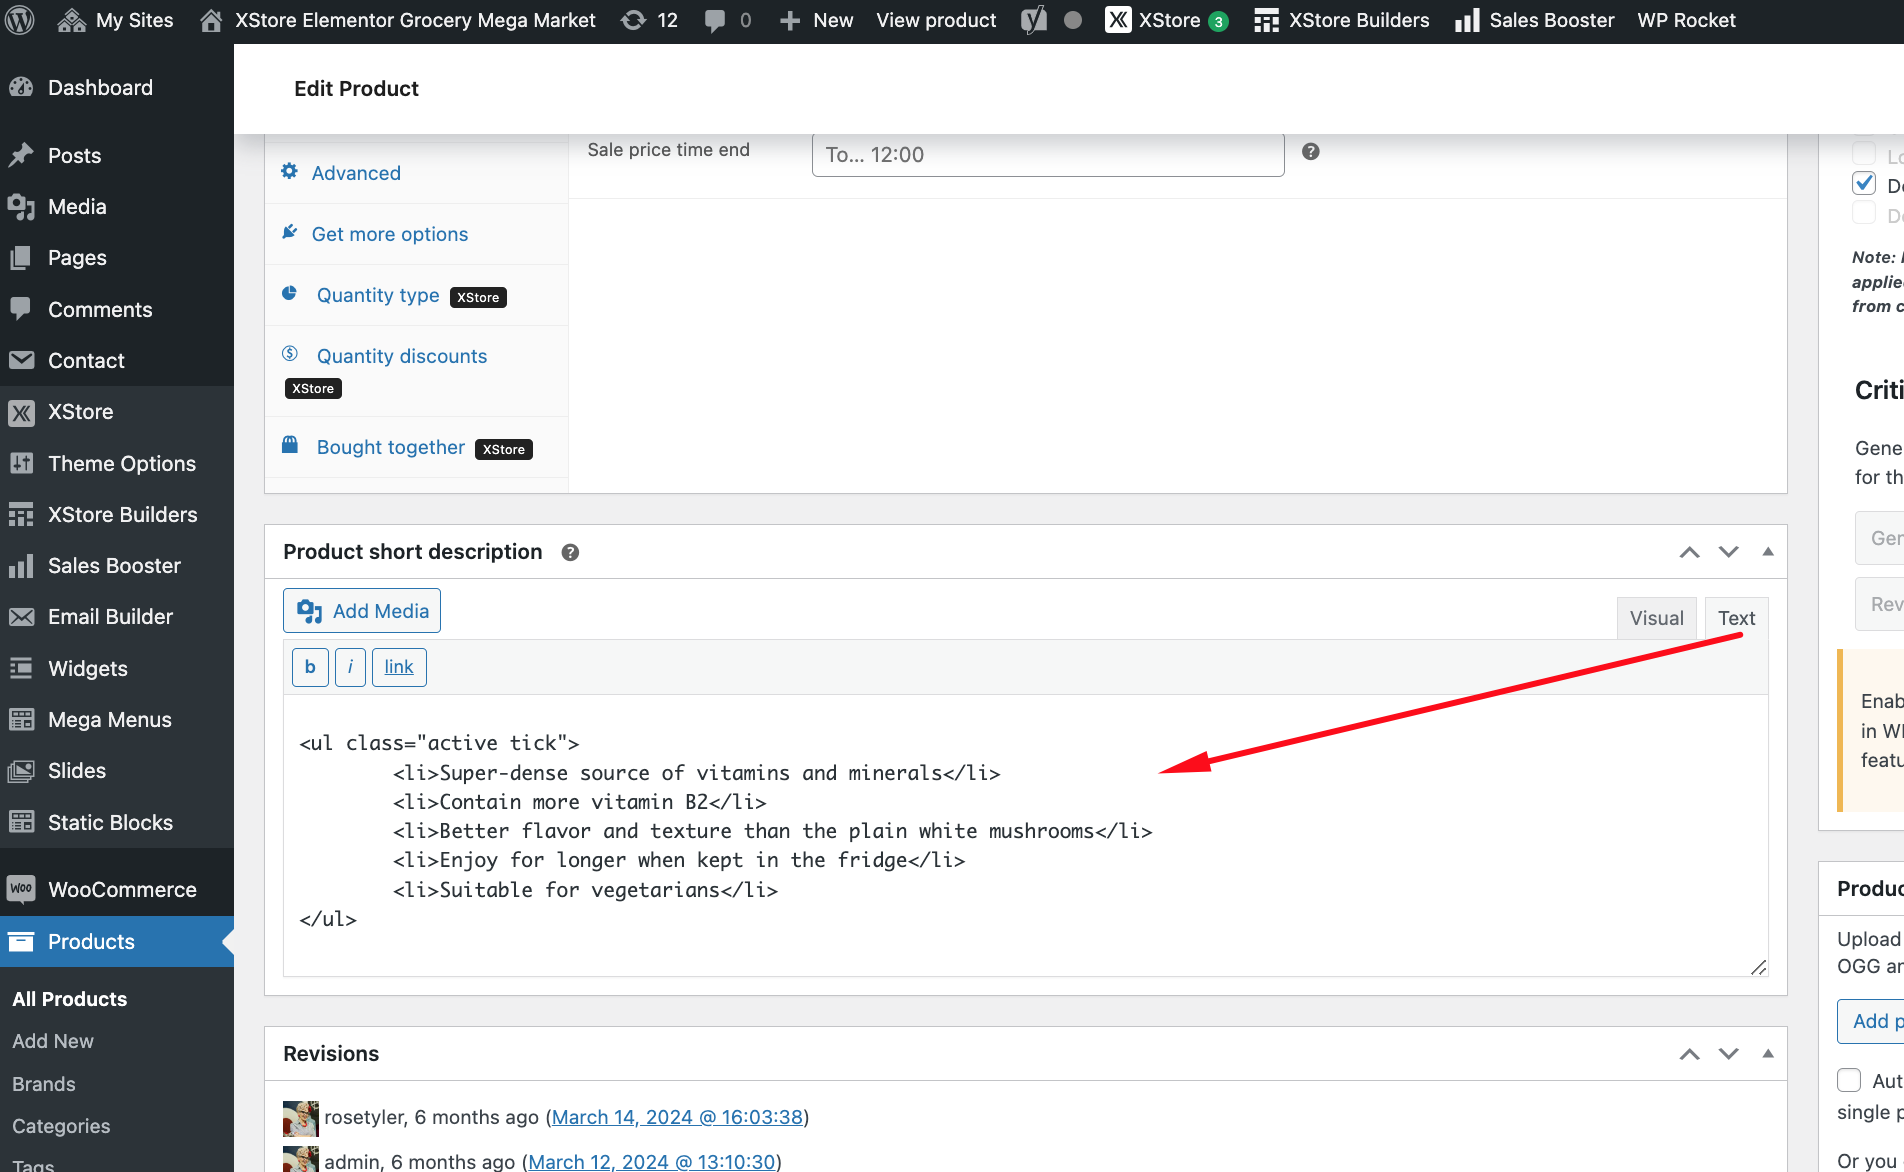
Task: Toggle the Aut... checkbox in right panel
Action: (1849, 1080)
